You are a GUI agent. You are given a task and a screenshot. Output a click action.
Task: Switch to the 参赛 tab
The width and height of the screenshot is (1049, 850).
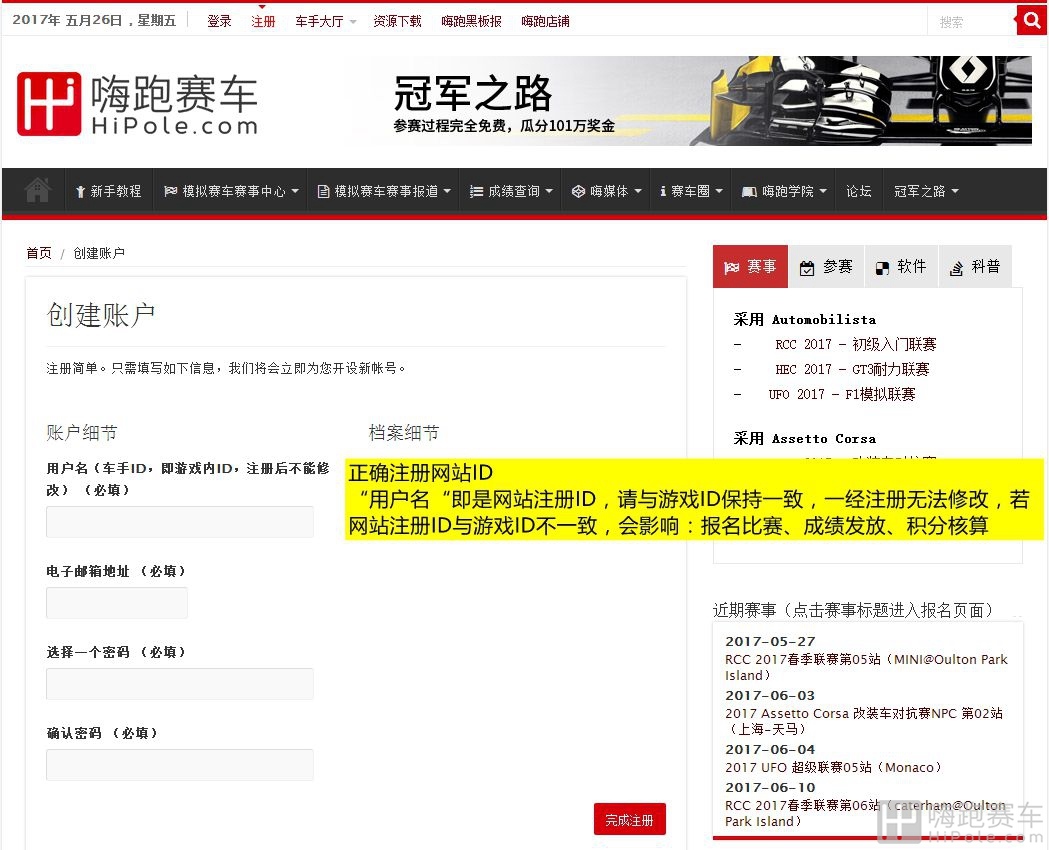click(826, 267)
